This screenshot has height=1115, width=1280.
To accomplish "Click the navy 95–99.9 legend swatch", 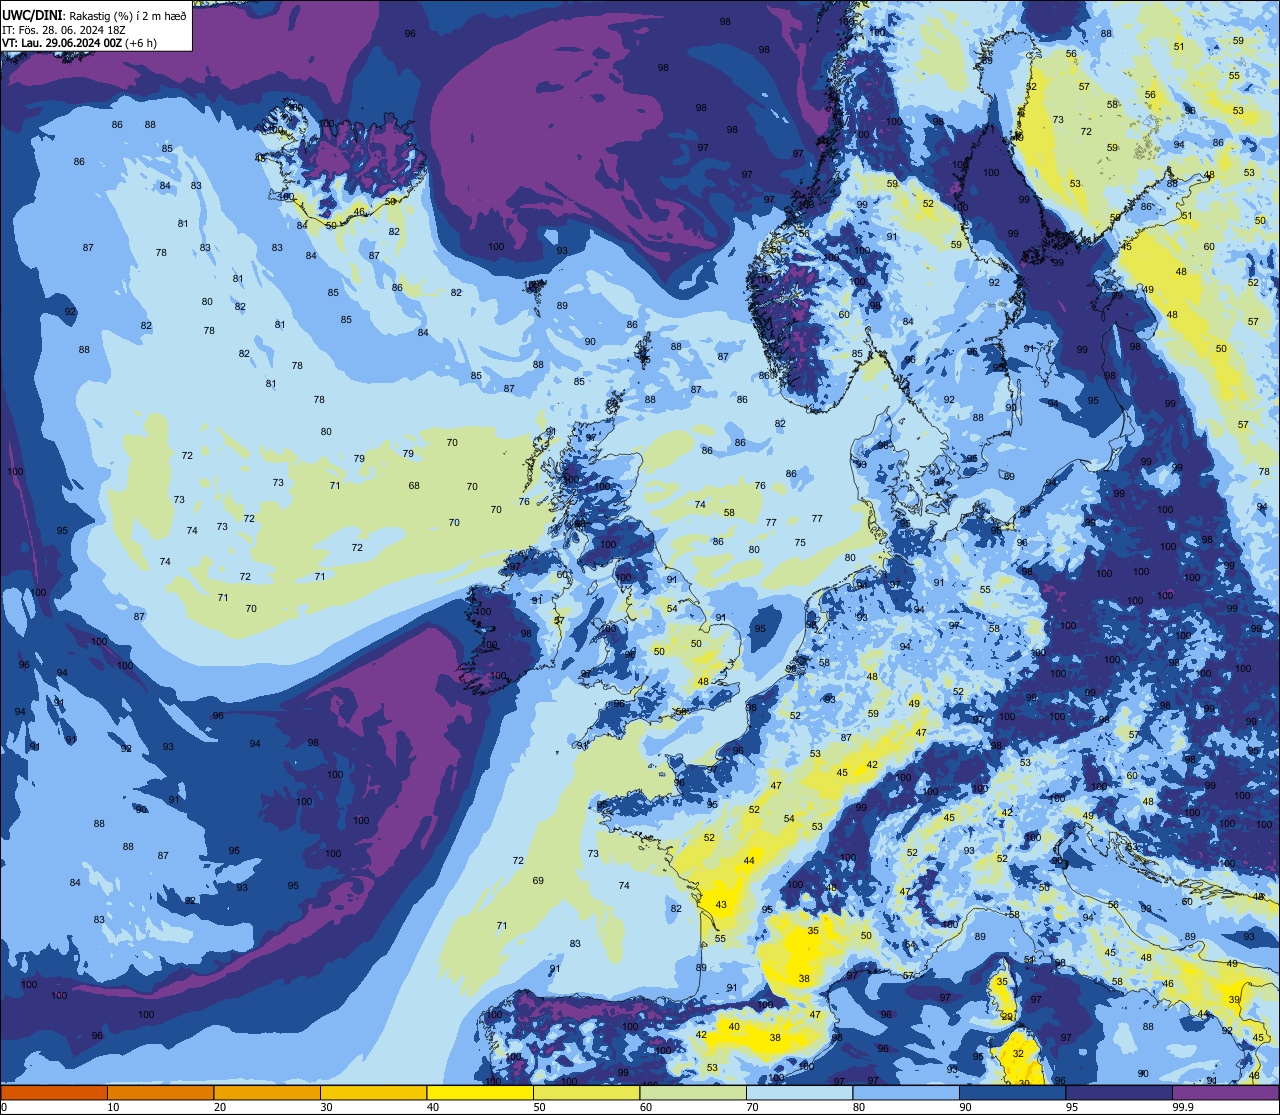I will click(x=1119, y=1092).
